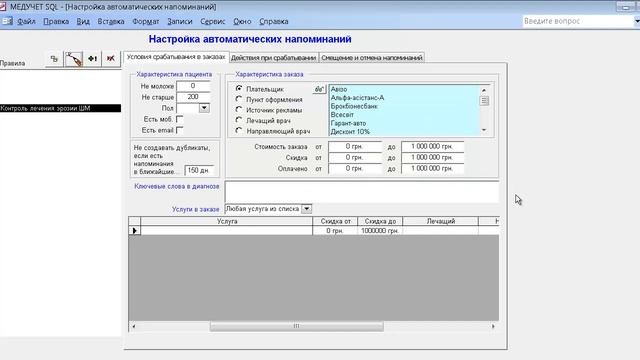Image resolution: width=640 pixels, height=360 pixels.
Task: Toggle the Есть email checkbox
Action: (180, 130)
